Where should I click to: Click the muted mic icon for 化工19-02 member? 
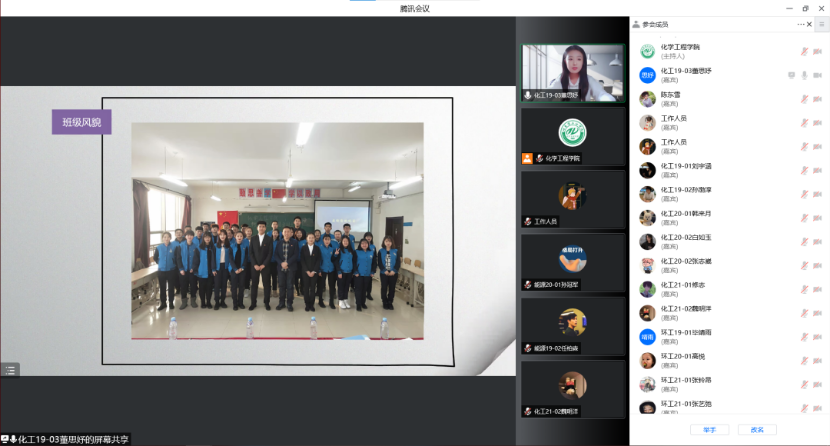[x=804, y=194]
